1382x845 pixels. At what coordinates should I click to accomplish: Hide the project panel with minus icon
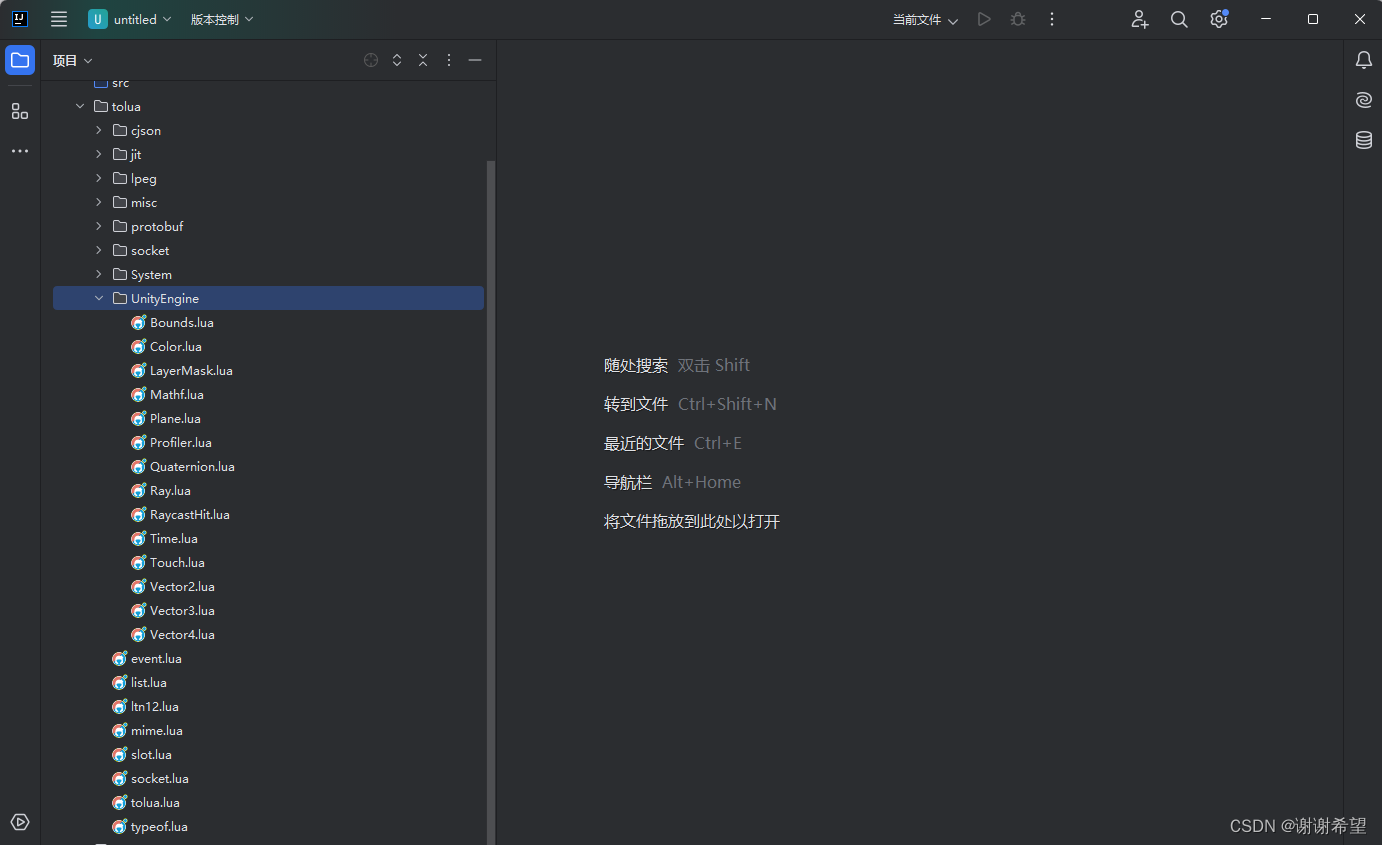click(475, 60)
